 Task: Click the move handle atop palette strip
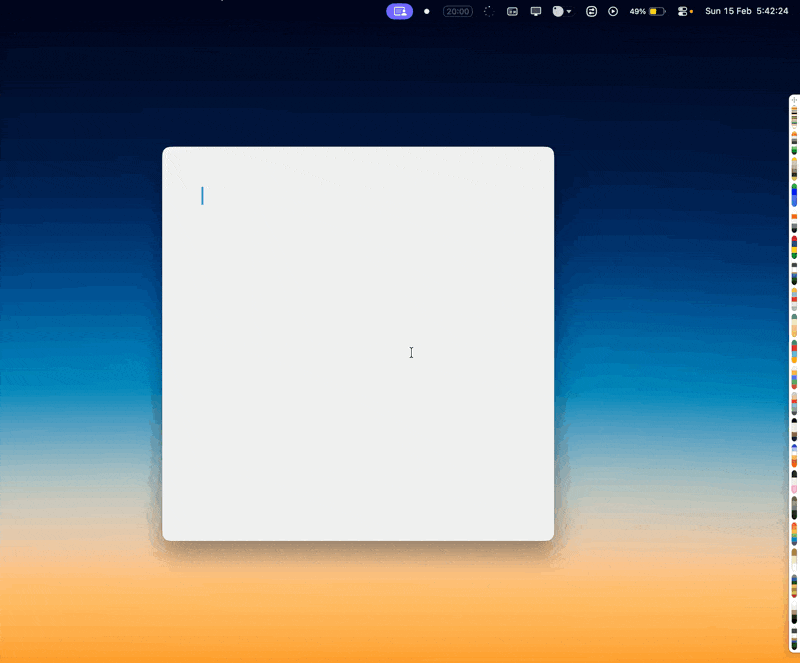pyautogui.click(x=794, y=100)
